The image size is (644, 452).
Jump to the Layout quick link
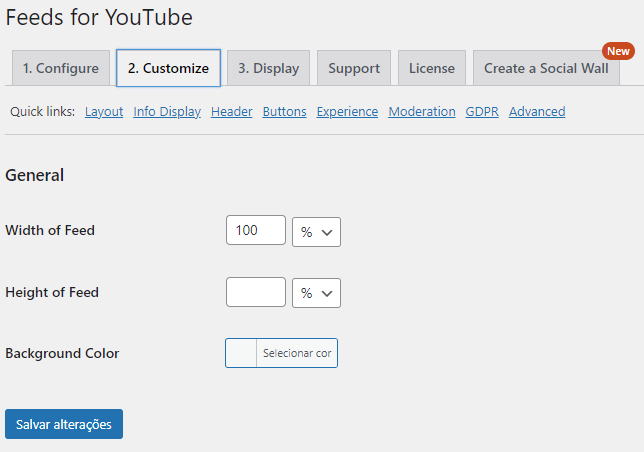(104, 112)
